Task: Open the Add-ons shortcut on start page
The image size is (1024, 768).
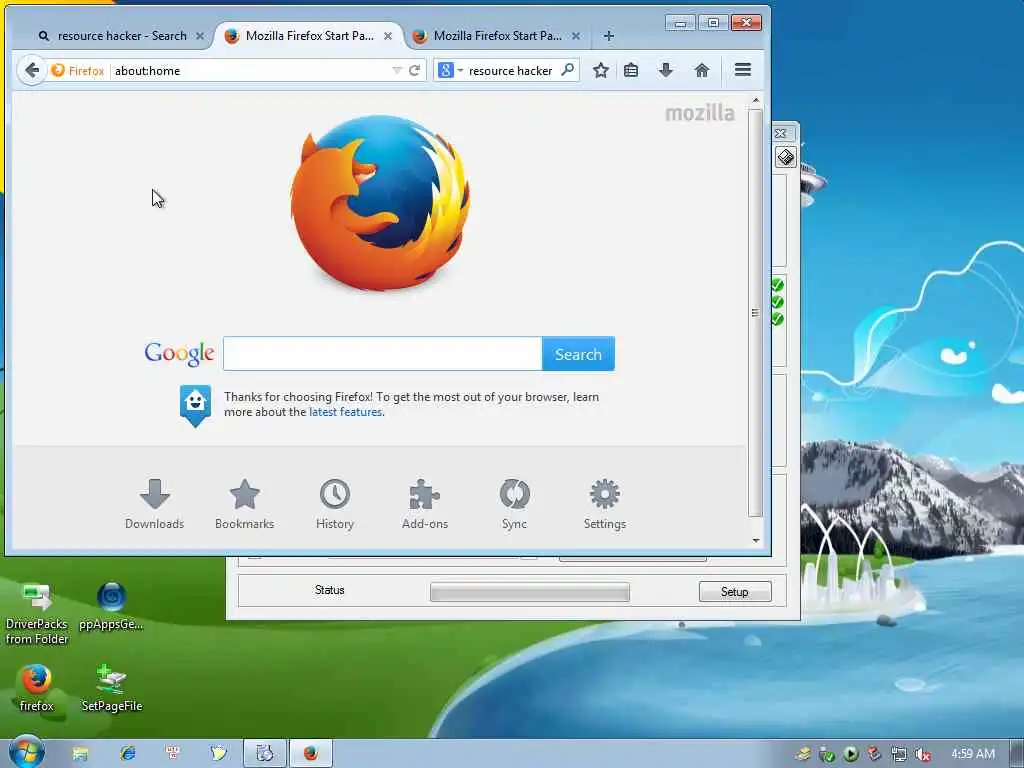Action: tap(425, 504)
